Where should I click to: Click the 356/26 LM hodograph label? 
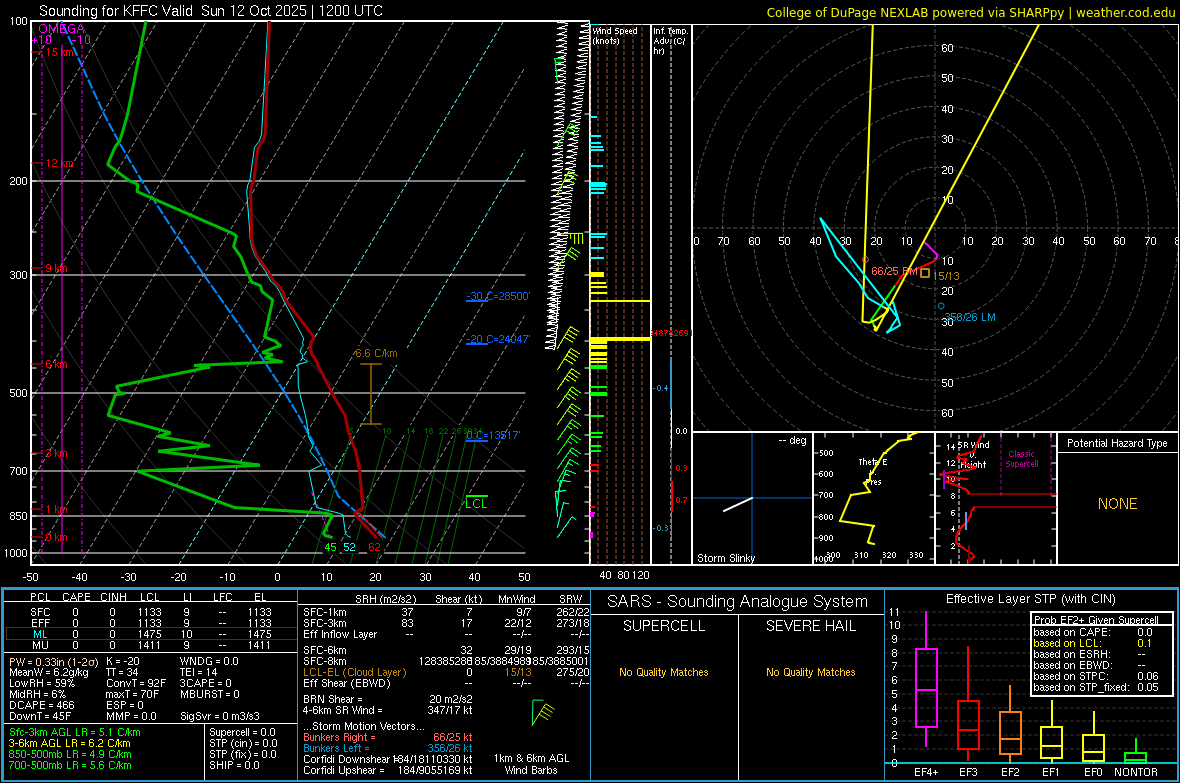(970, 317)
